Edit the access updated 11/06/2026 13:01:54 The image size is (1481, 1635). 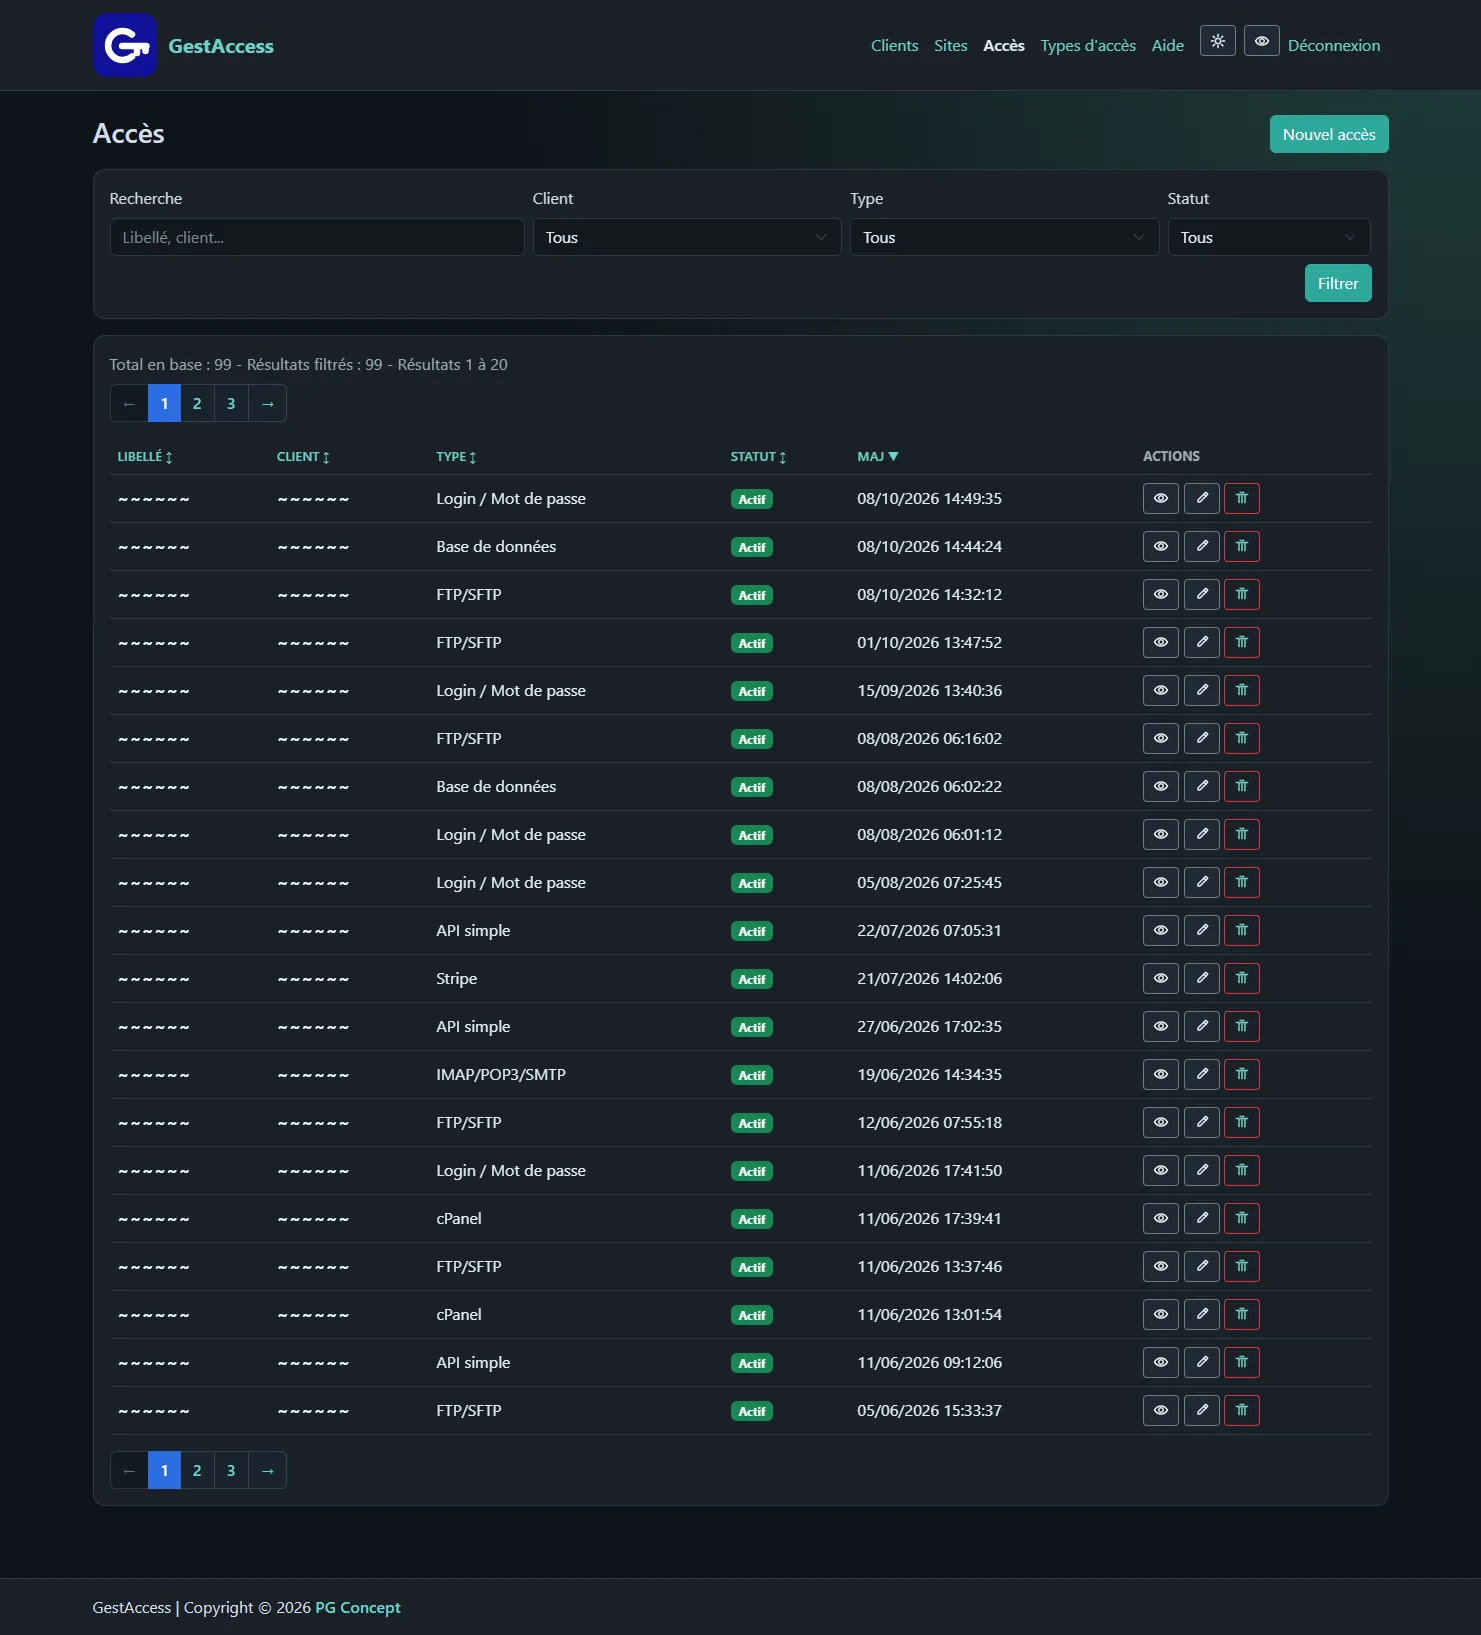tap(1201, 1314)
